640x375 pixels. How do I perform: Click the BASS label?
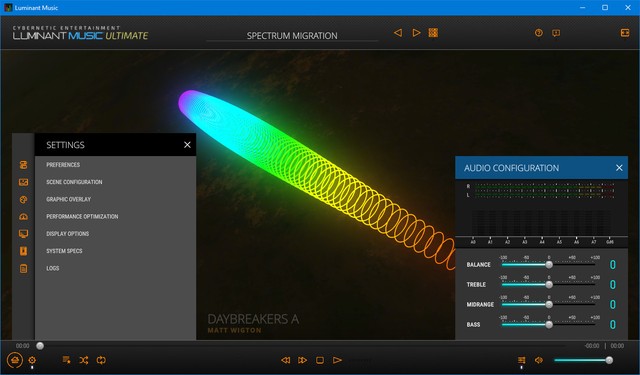(473, 324)
